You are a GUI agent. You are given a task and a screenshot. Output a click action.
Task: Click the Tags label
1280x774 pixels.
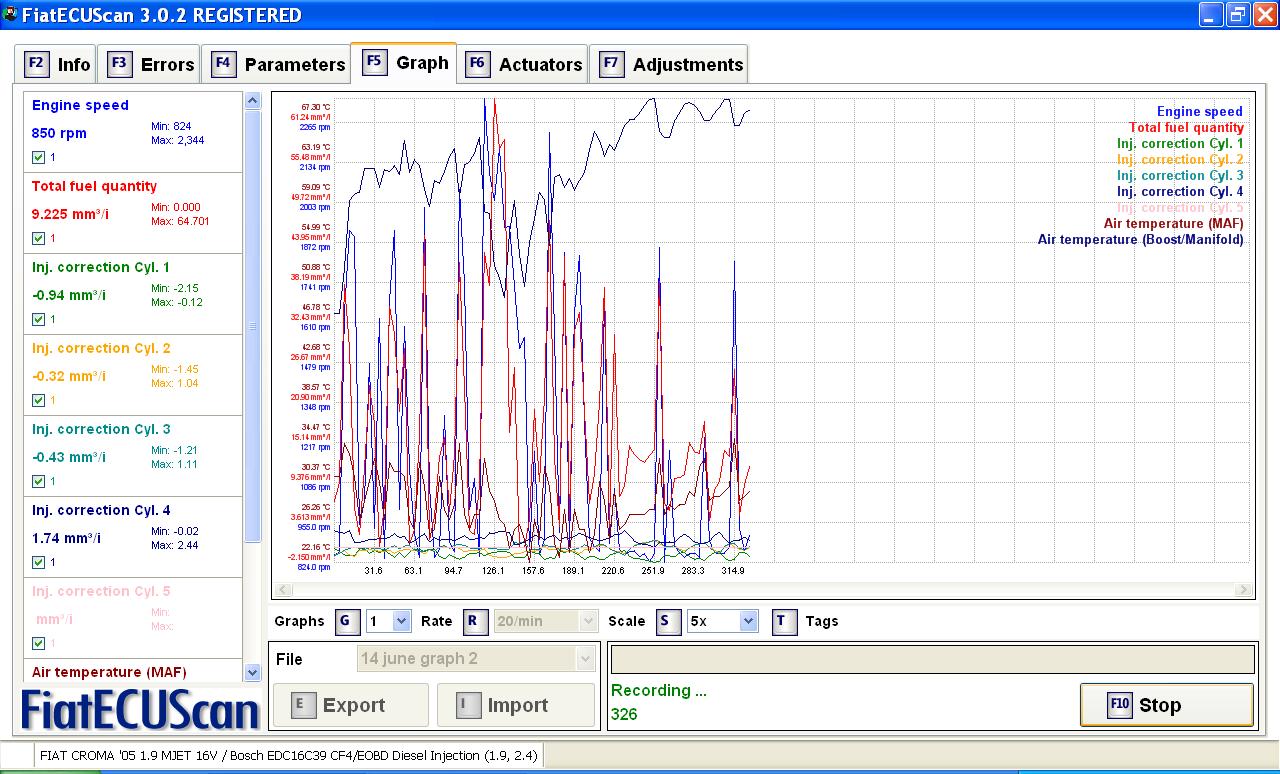pos(821,621)
